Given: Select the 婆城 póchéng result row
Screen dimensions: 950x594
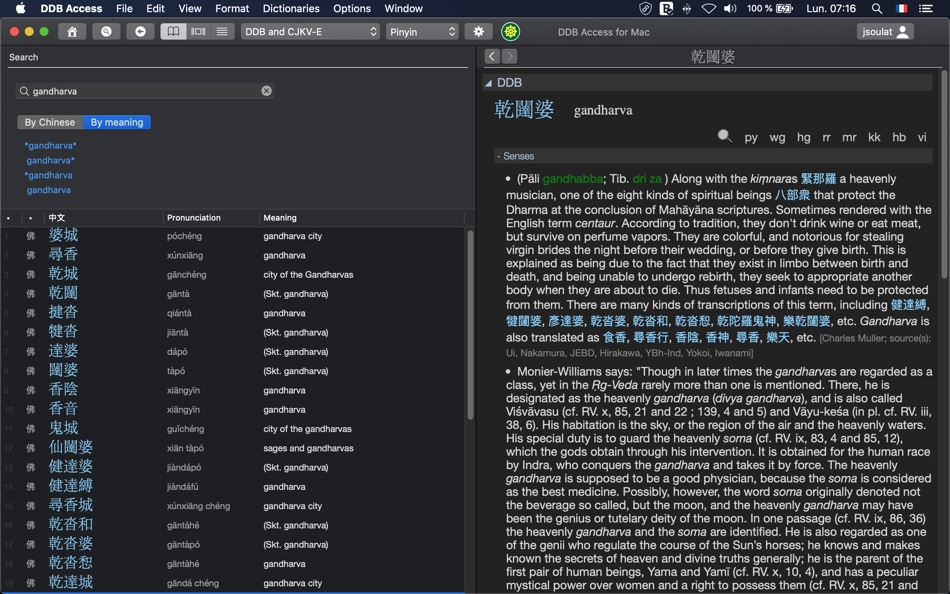Looking at the screenshot, I should [x=233, y=236].
